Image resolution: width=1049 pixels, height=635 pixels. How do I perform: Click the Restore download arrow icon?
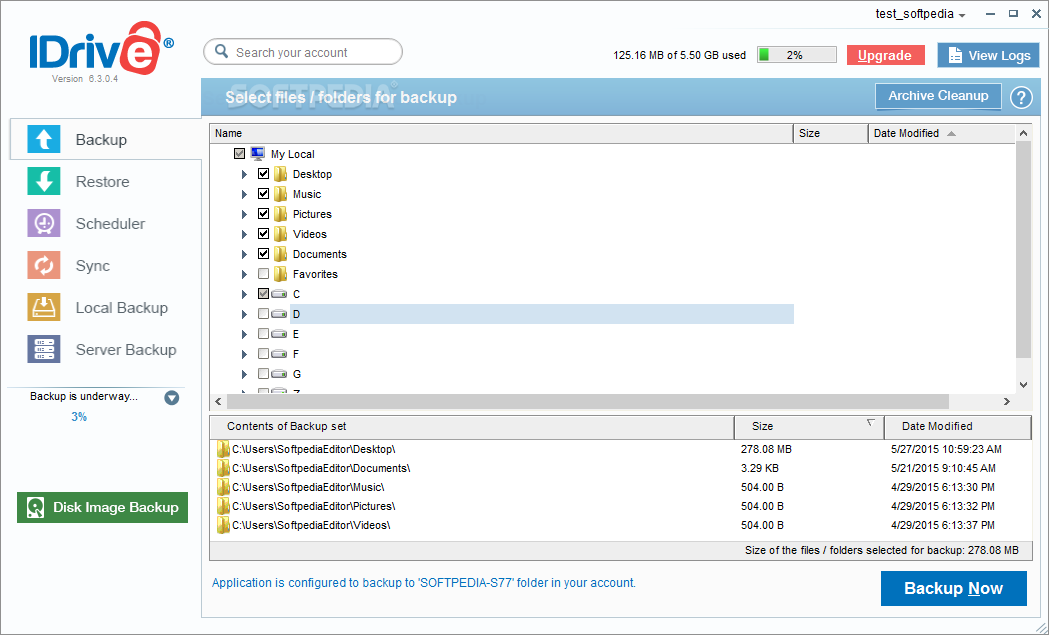tap(43, 181)
